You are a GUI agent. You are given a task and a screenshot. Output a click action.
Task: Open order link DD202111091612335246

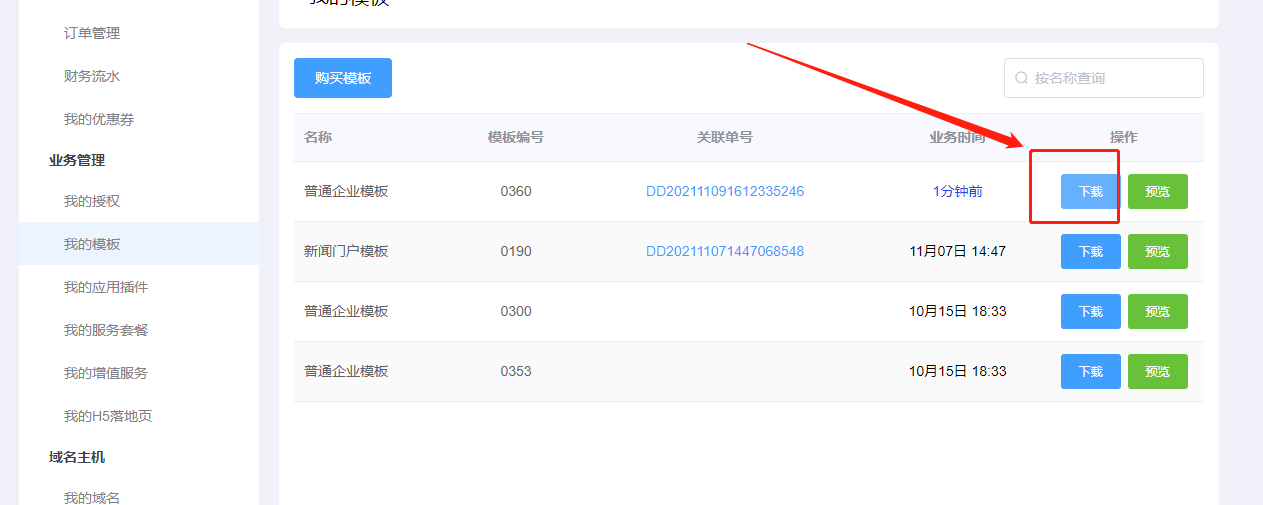click(724, 191)
